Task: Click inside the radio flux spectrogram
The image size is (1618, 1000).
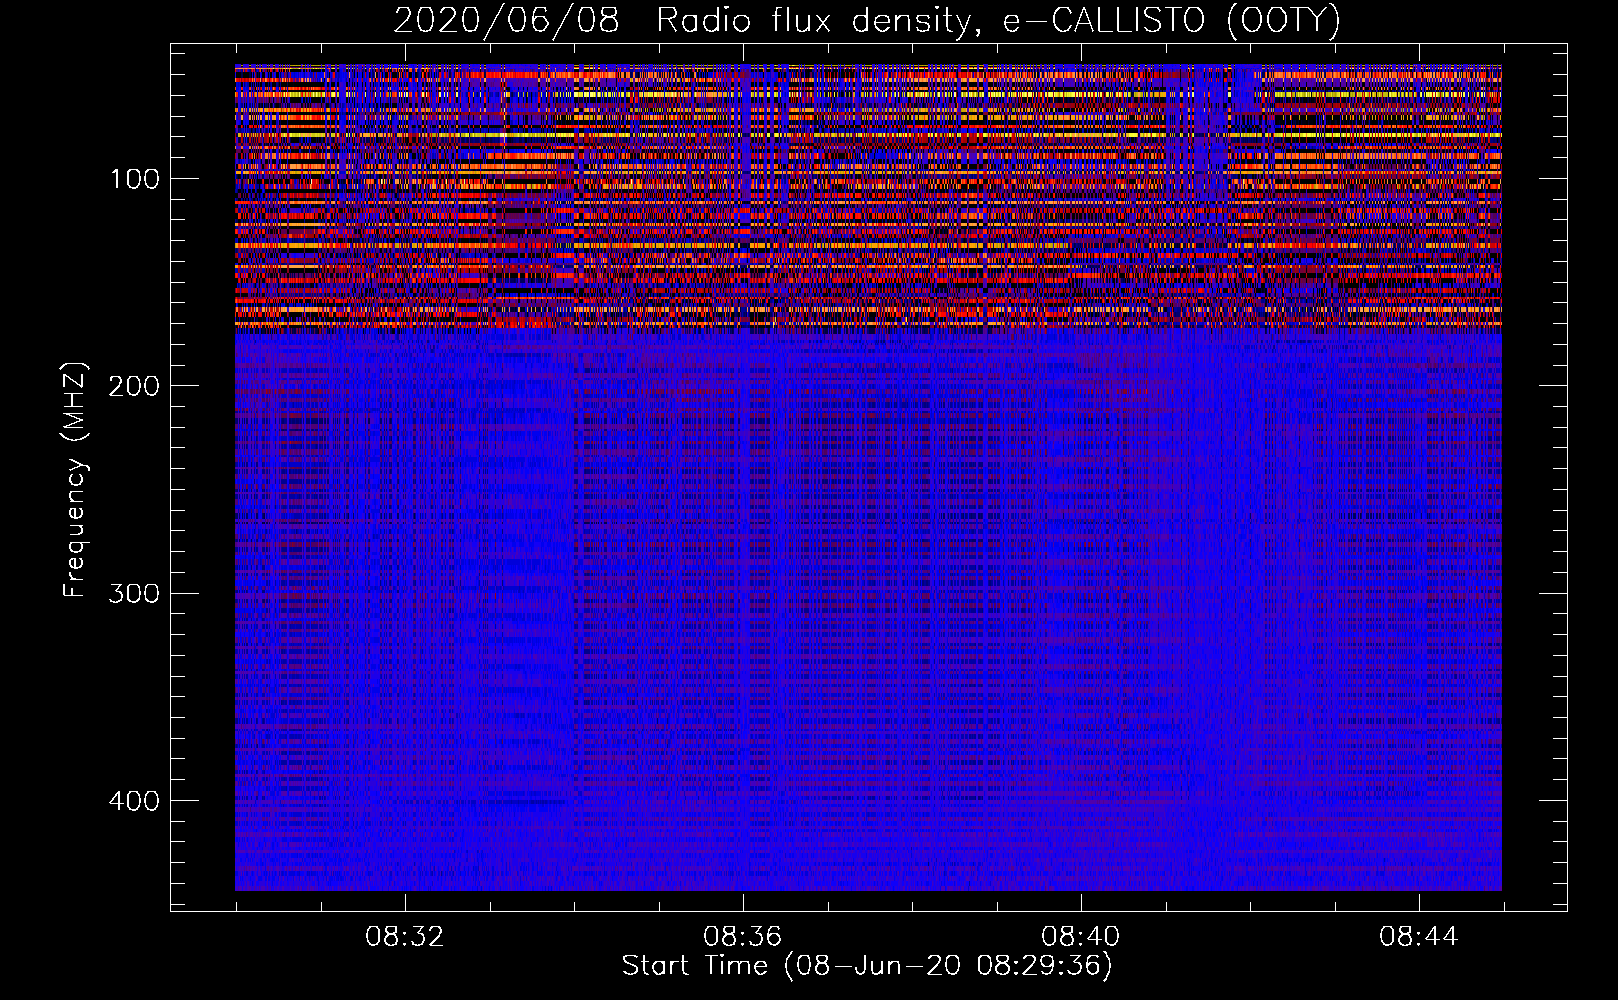Action: click(x=868, y=478)
